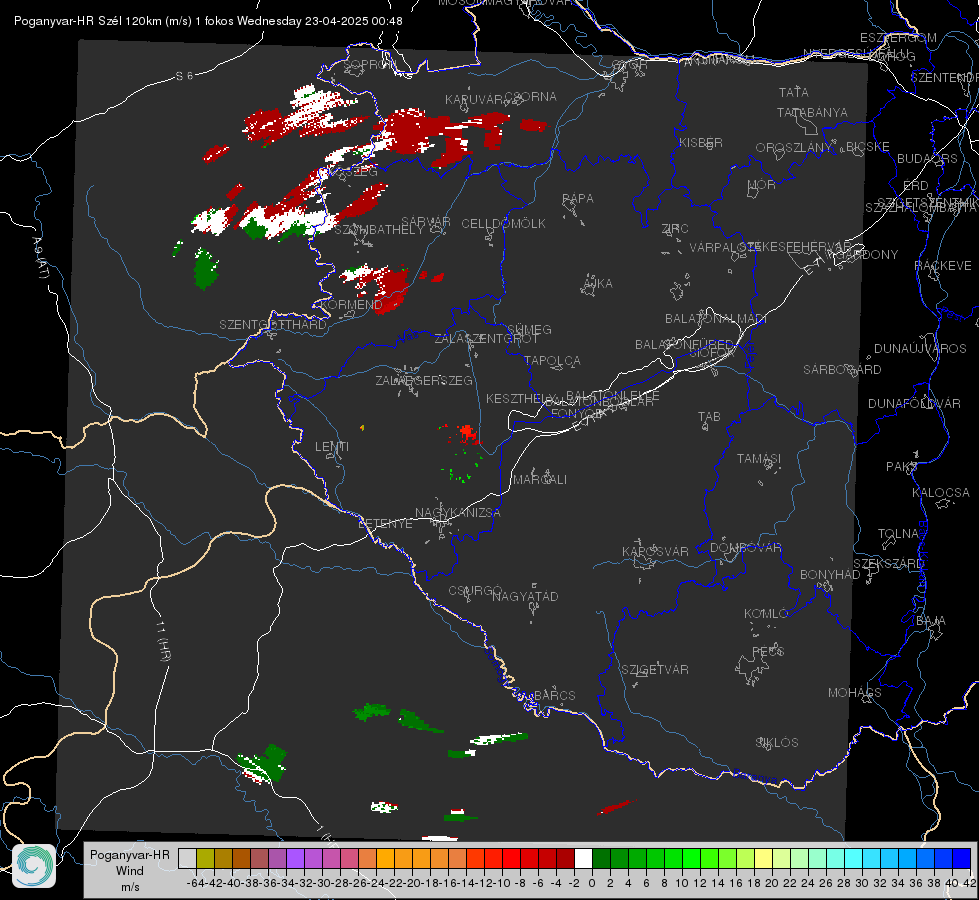Click the SZENTGOTTHARD city label
Screen dimensions: 979x900
(273, 325)
